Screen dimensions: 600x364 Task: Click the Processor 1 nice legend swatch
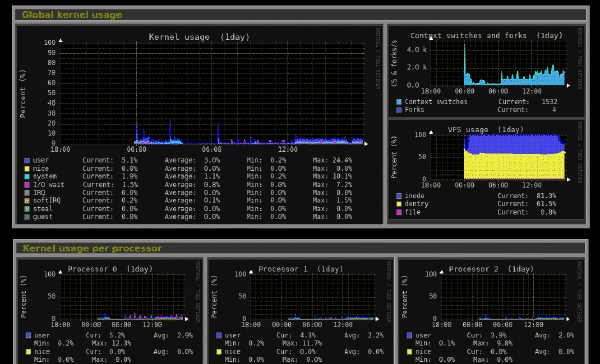pos(219,351)
